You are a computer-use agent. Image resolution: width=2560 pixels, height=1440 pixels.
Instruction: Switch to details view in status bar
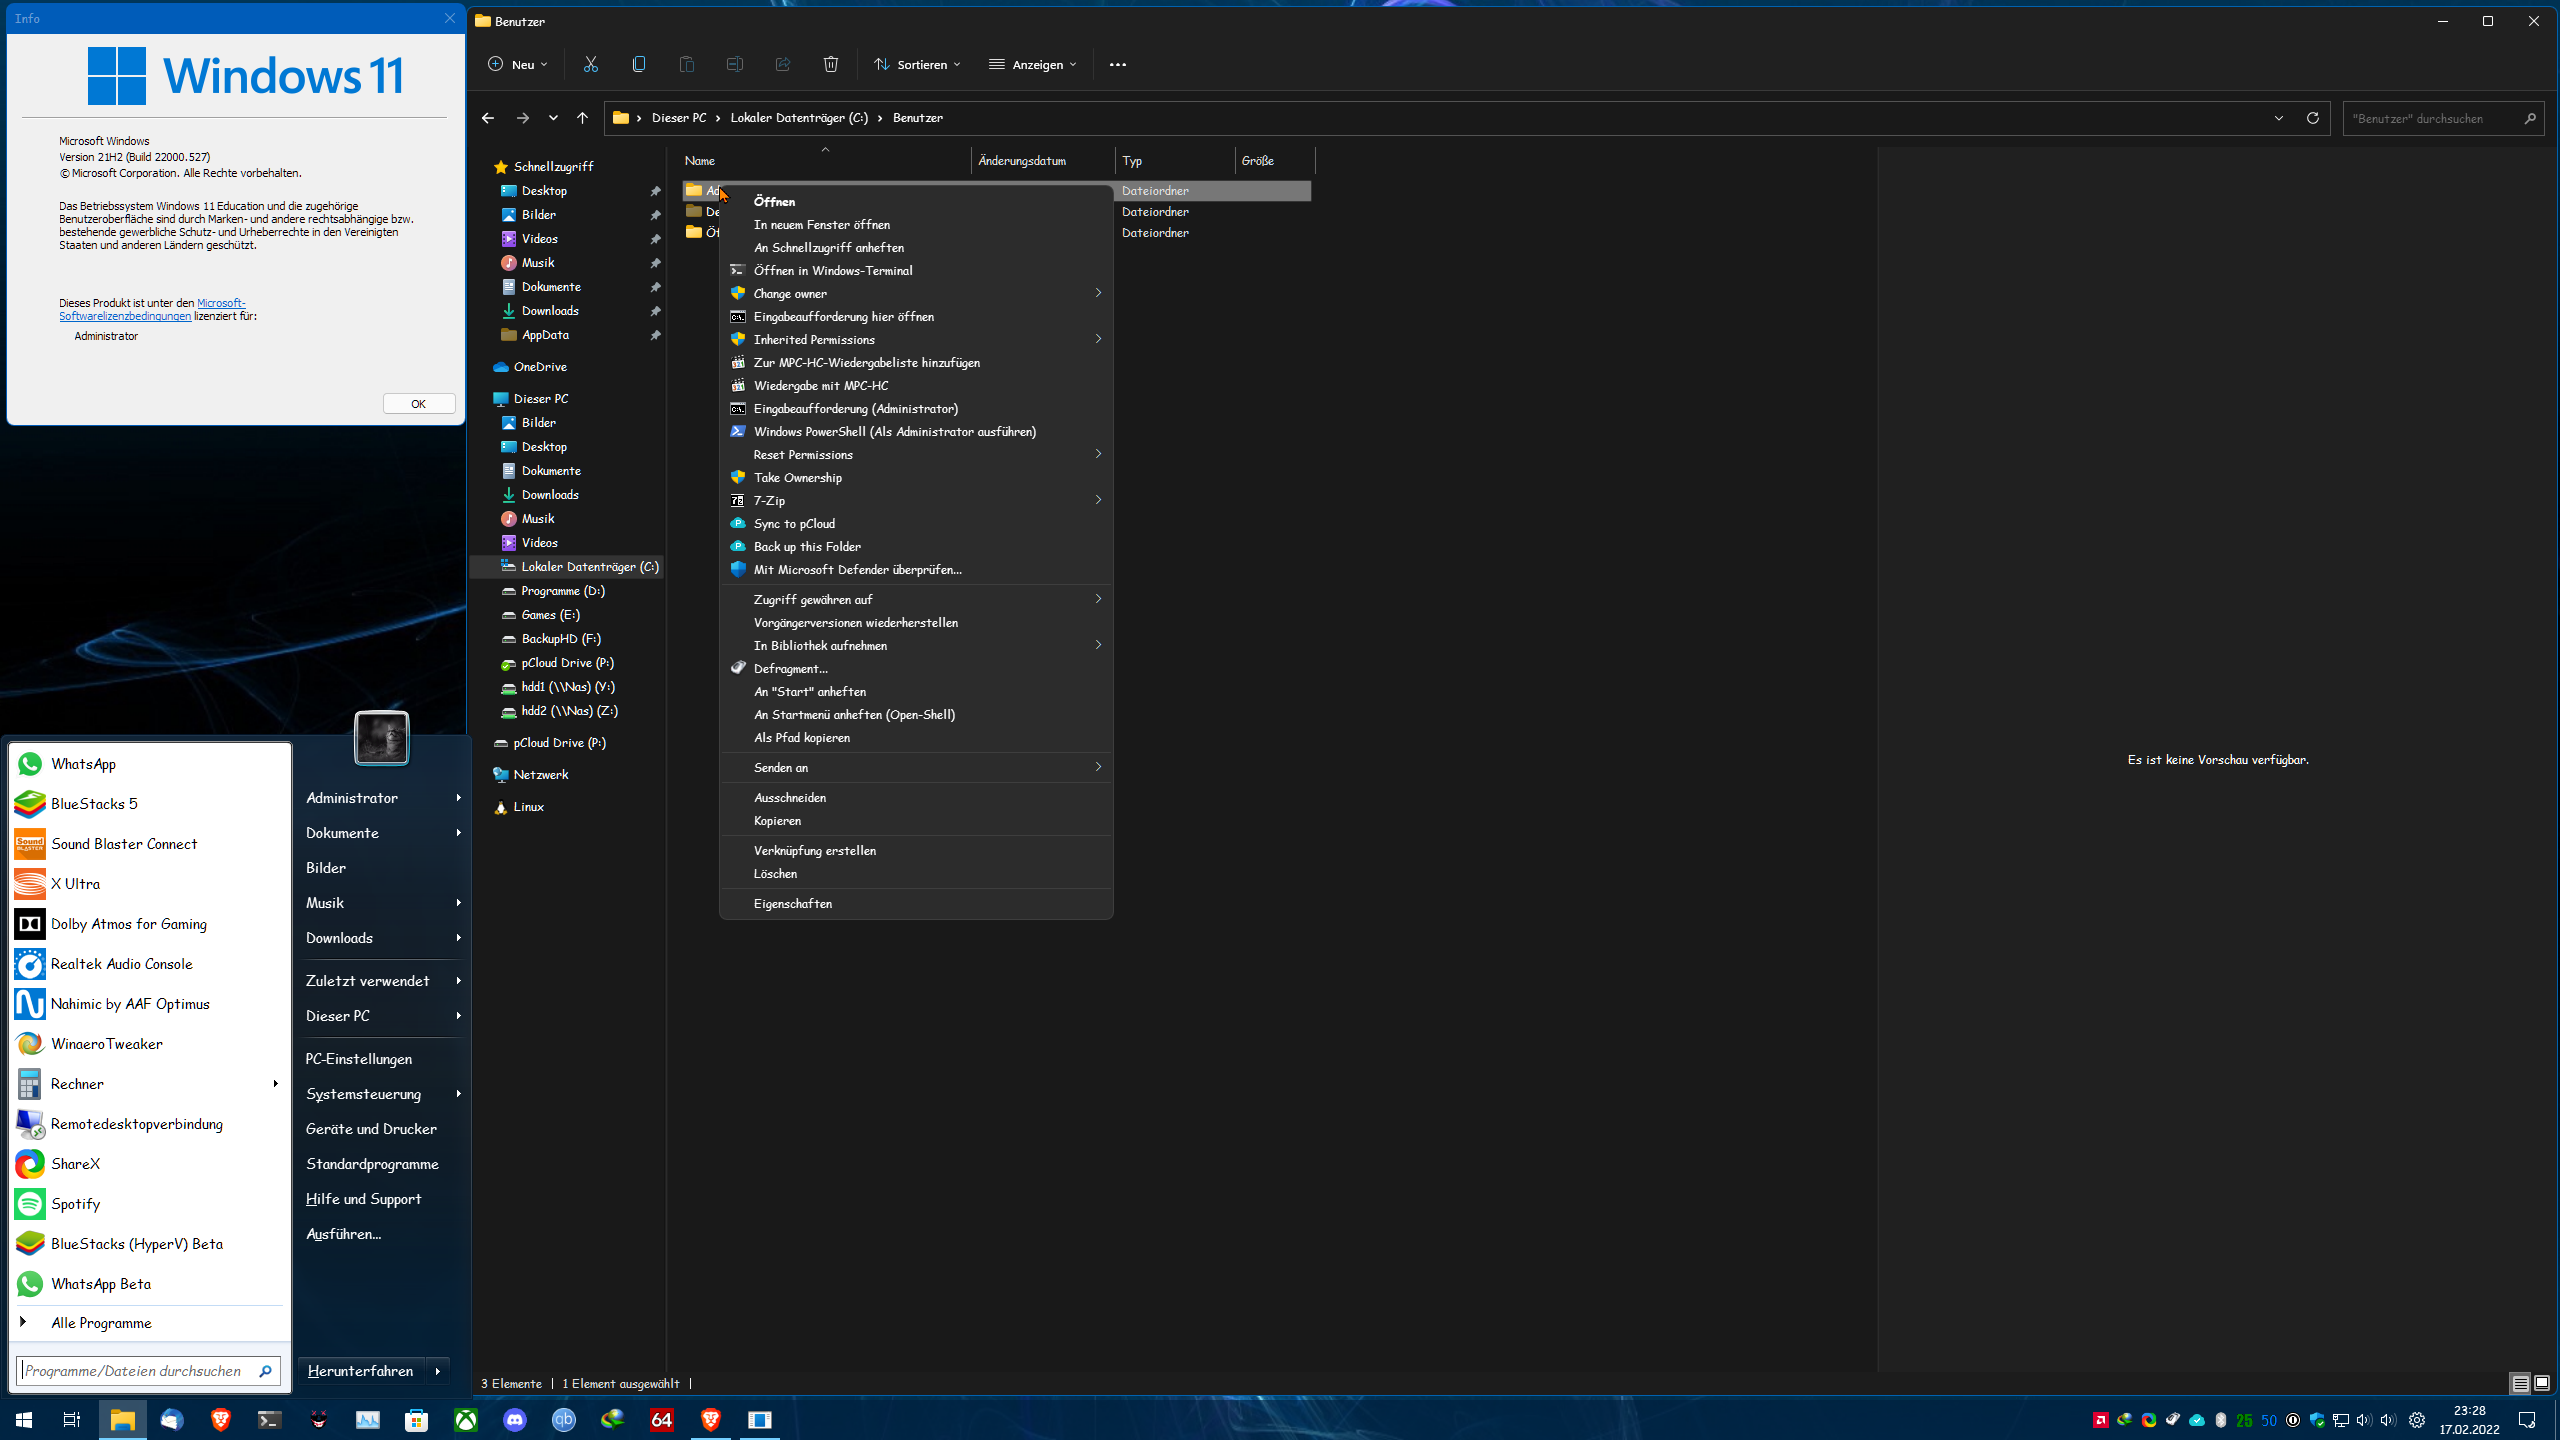pyautogui.click(x=2520, y=1383)
